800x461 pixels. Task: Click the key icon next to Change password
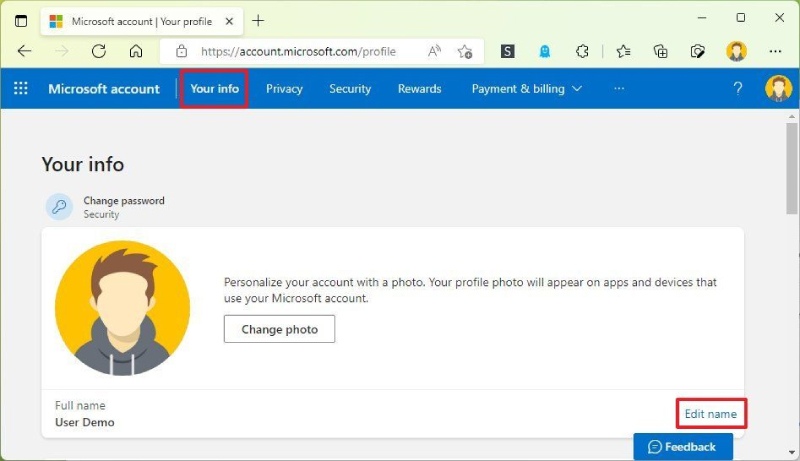pyautogui.click(x=59, y=207)
